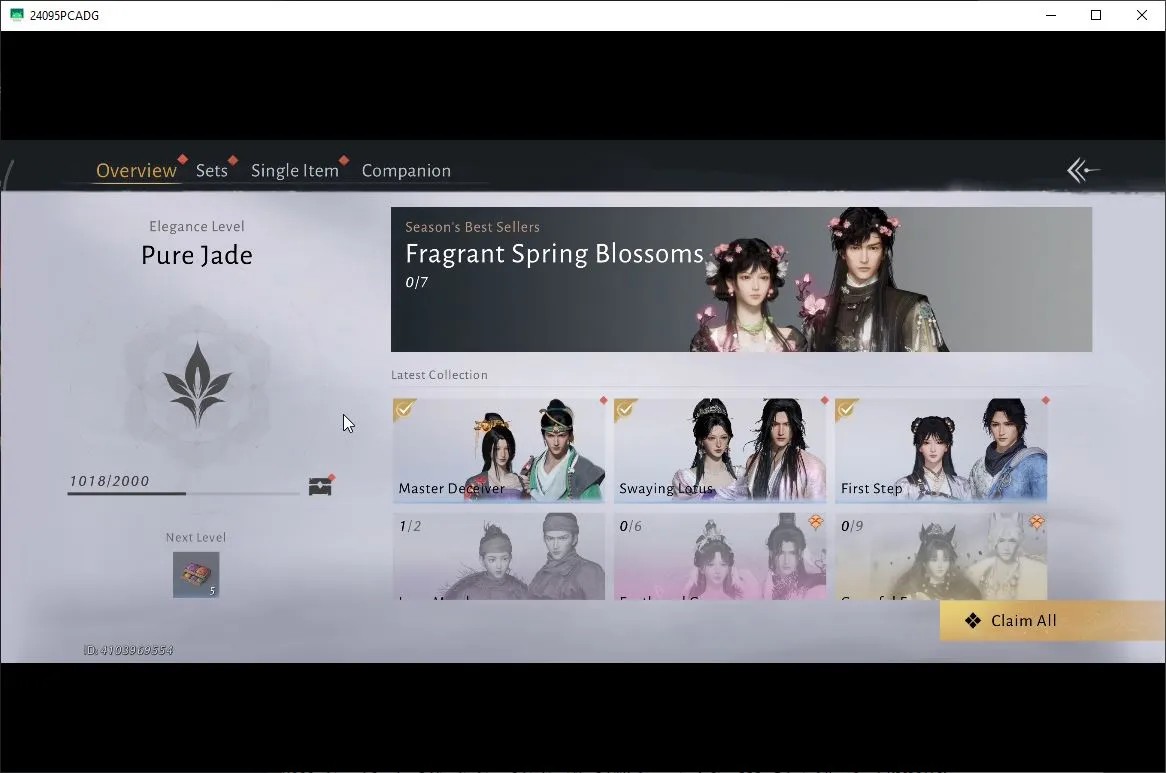Click the Pure Jade level title
This screenshot has height=773, width=1166.
[x=197, y=255]
